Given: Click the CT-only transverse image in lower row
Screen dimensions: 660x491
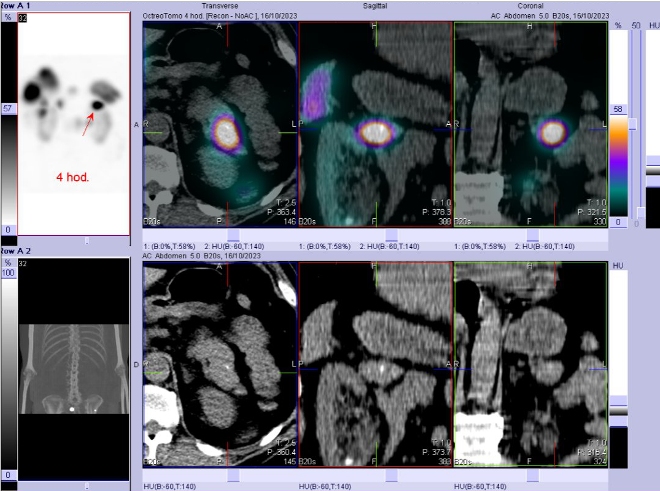Looking at the screenshot, I should coord(220,365).
